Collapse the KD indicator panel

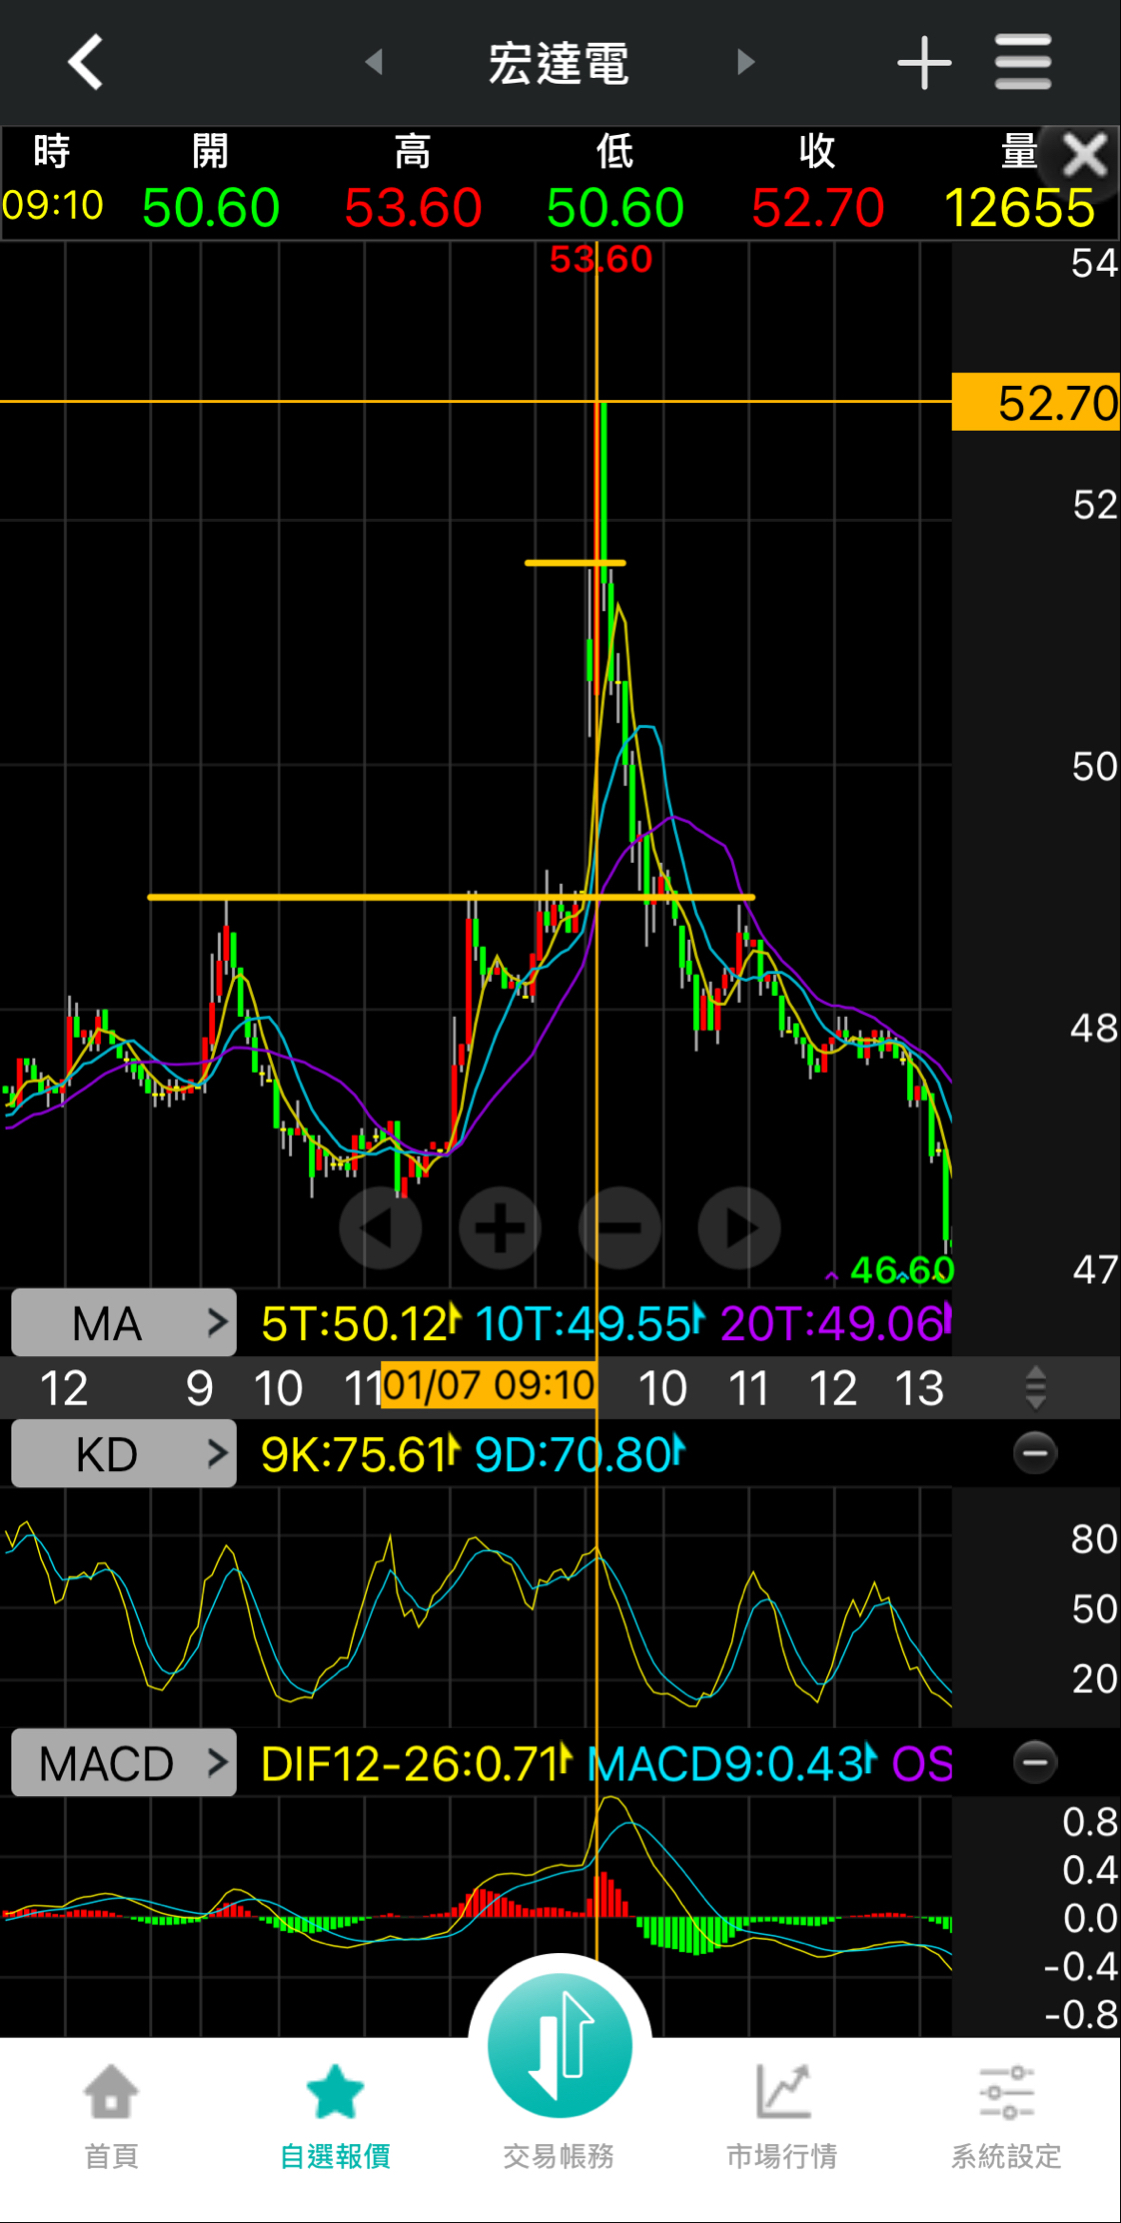coord(1035,1453)
